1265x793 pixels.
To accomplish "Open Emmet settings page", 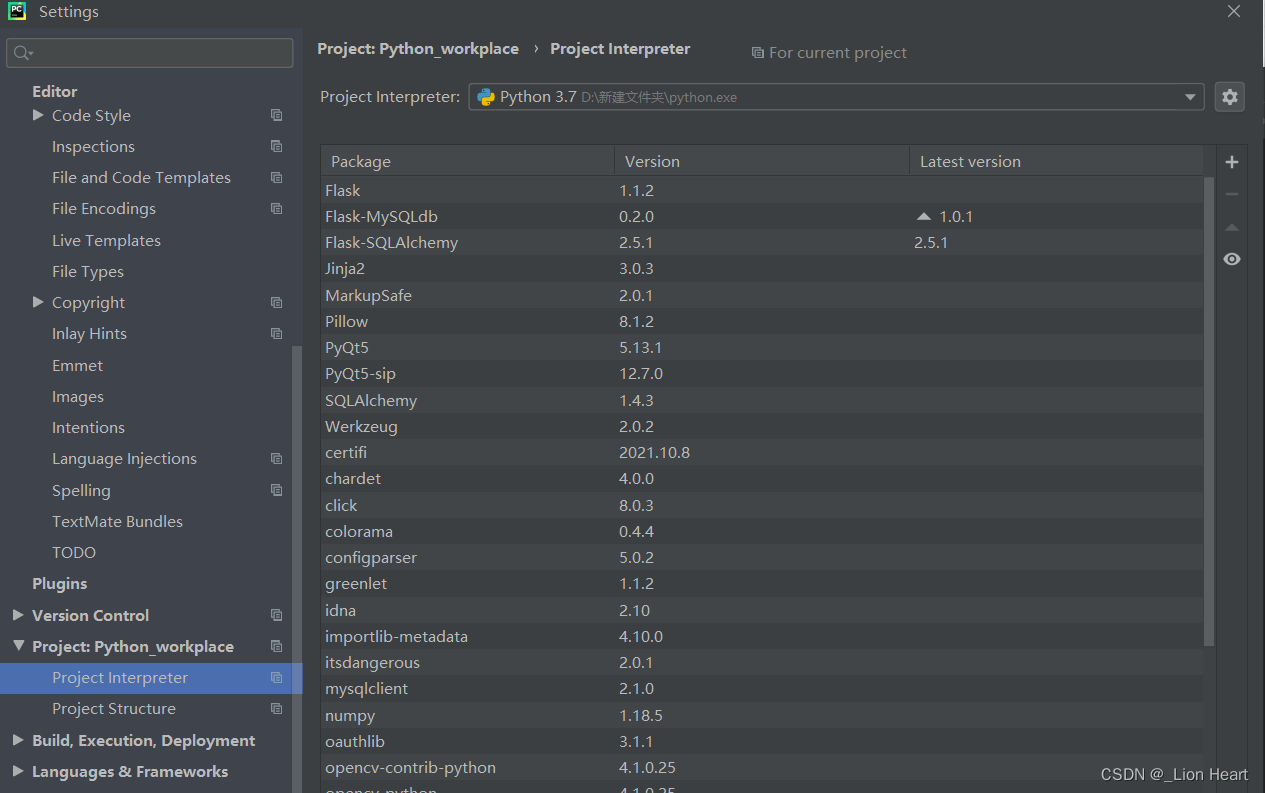I will coord(77,365).
